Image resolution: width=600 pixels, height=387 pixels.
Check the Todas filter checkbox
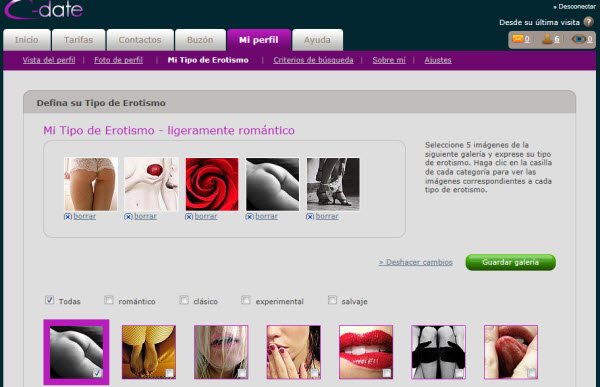[49, 300]
